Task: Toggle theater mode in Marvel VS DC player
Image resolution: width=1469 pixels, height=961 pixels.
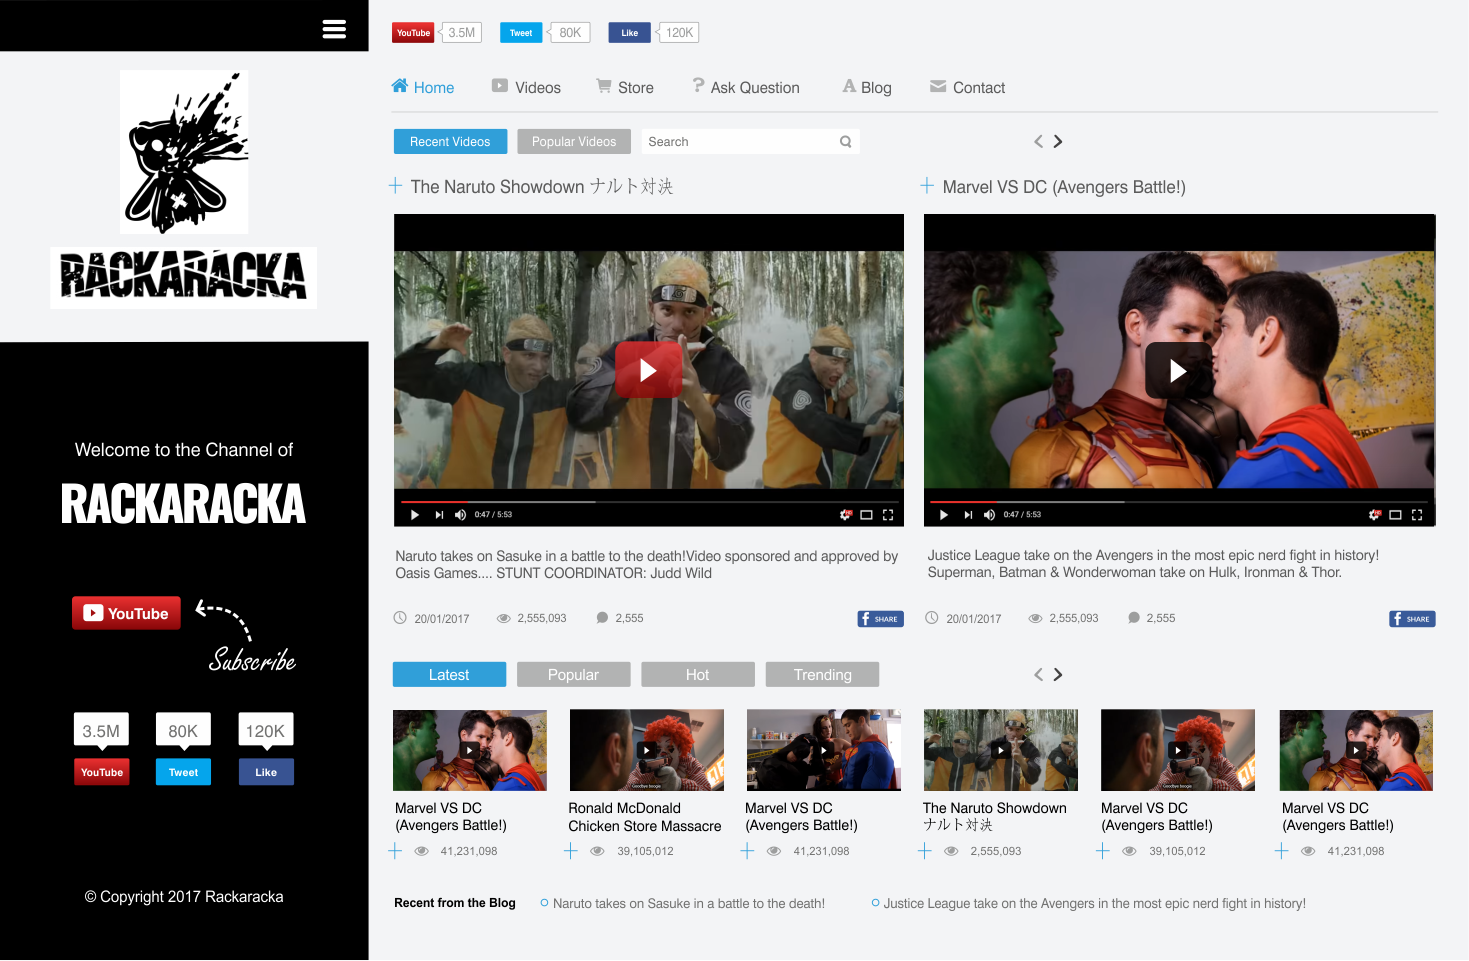Action: pyautogui.click(x=1395, y=515)
